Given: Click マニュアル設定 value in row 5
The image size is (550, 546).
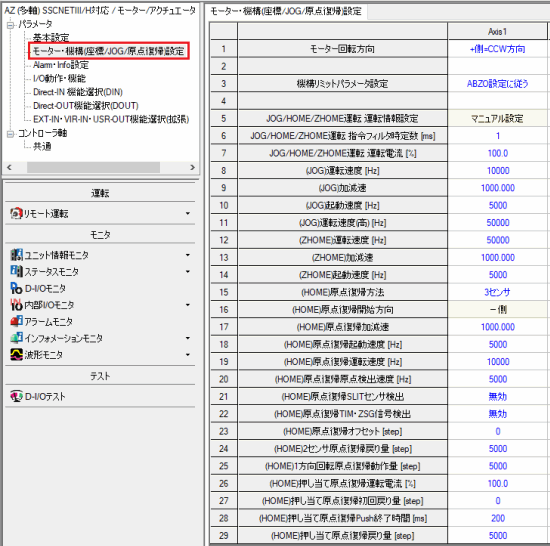Looking at the screenshot, I should pos(497,119).
